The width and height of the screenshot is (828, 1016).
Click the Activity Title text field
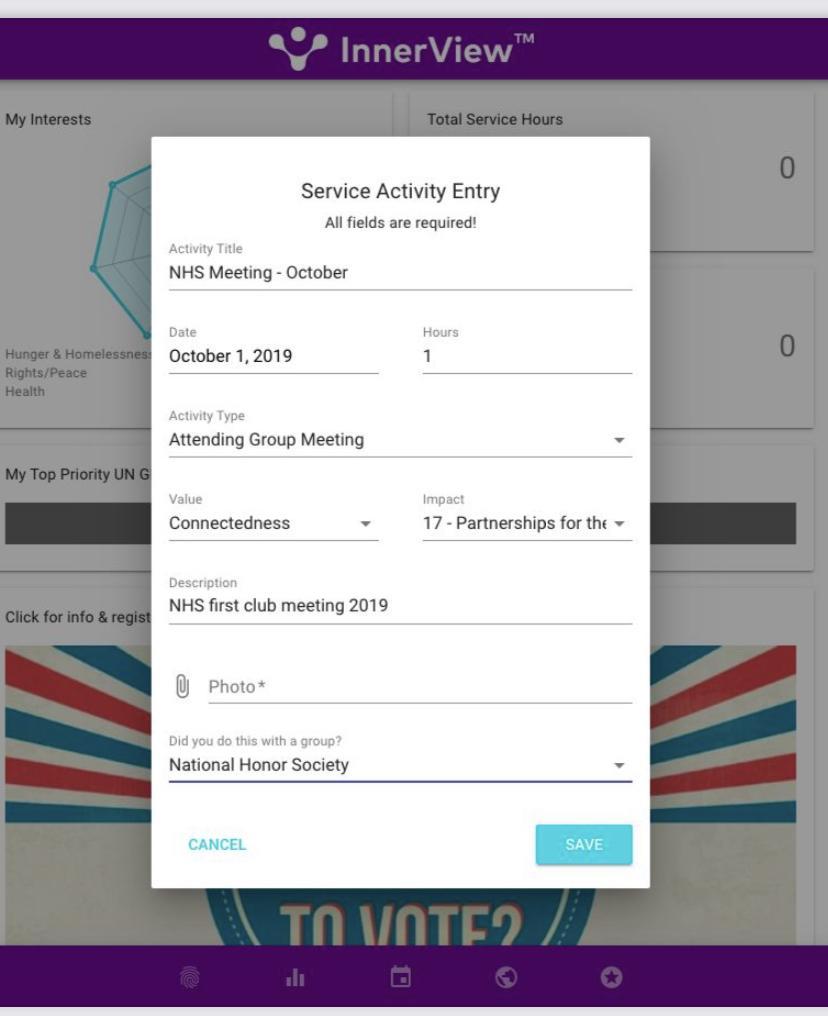[400, 272]
